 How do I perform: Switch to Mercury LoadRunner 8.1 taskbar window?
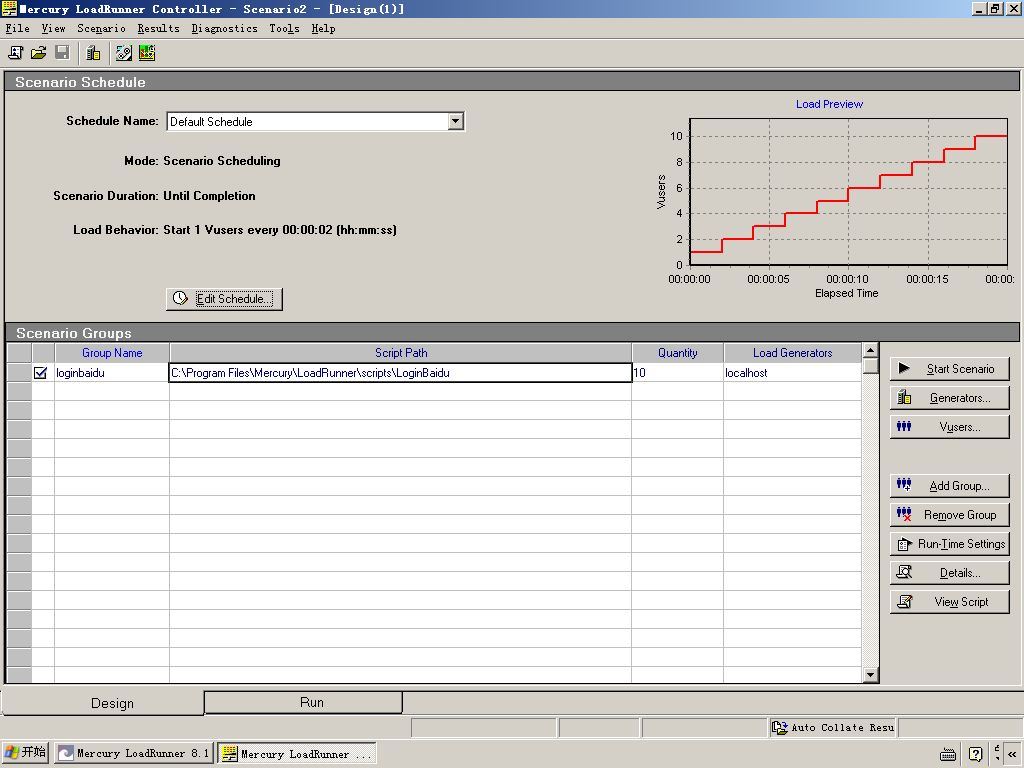[134, 753]
